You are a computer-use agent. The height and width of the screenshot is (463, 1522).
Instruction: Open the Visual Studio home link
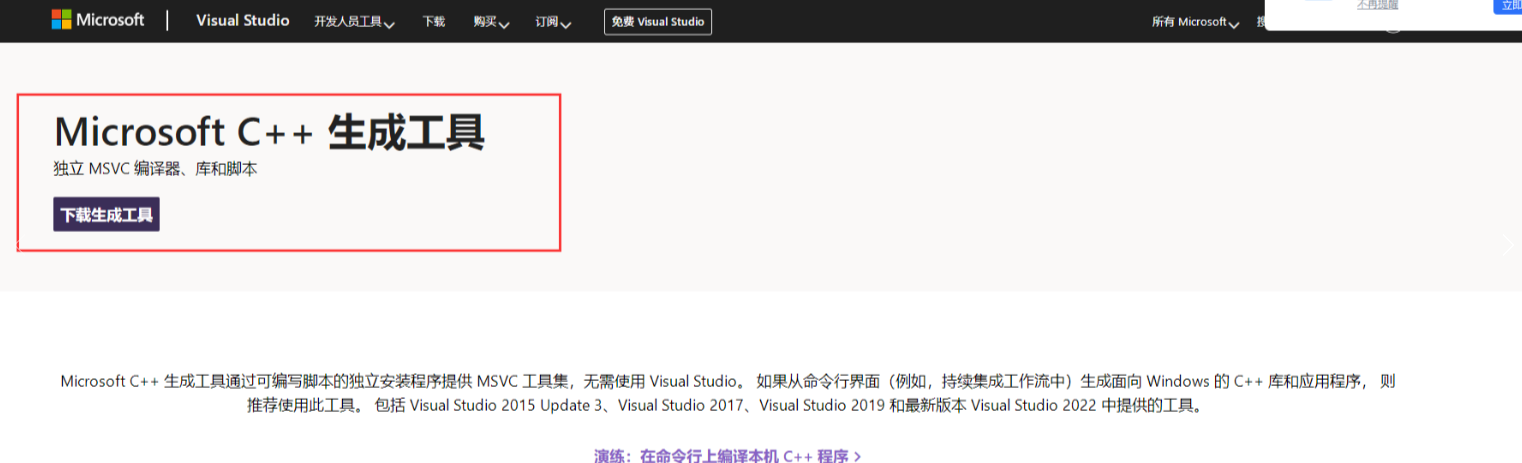click(243, 21)
